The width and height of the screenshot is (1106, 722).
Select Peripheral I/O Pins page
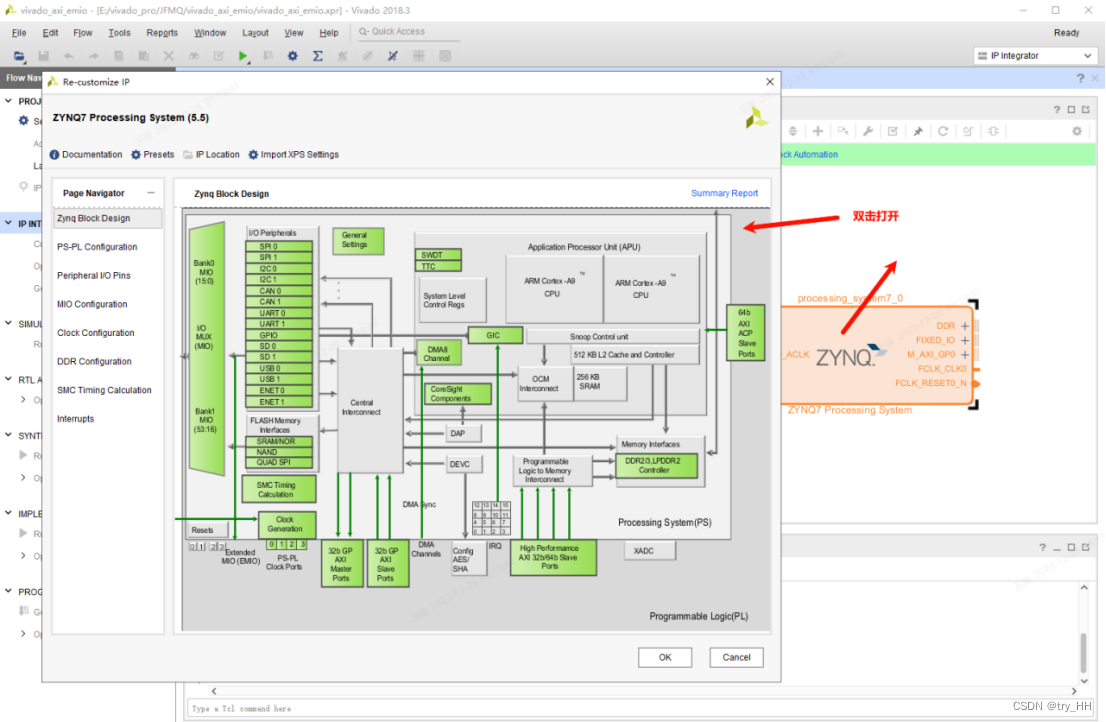94,276
